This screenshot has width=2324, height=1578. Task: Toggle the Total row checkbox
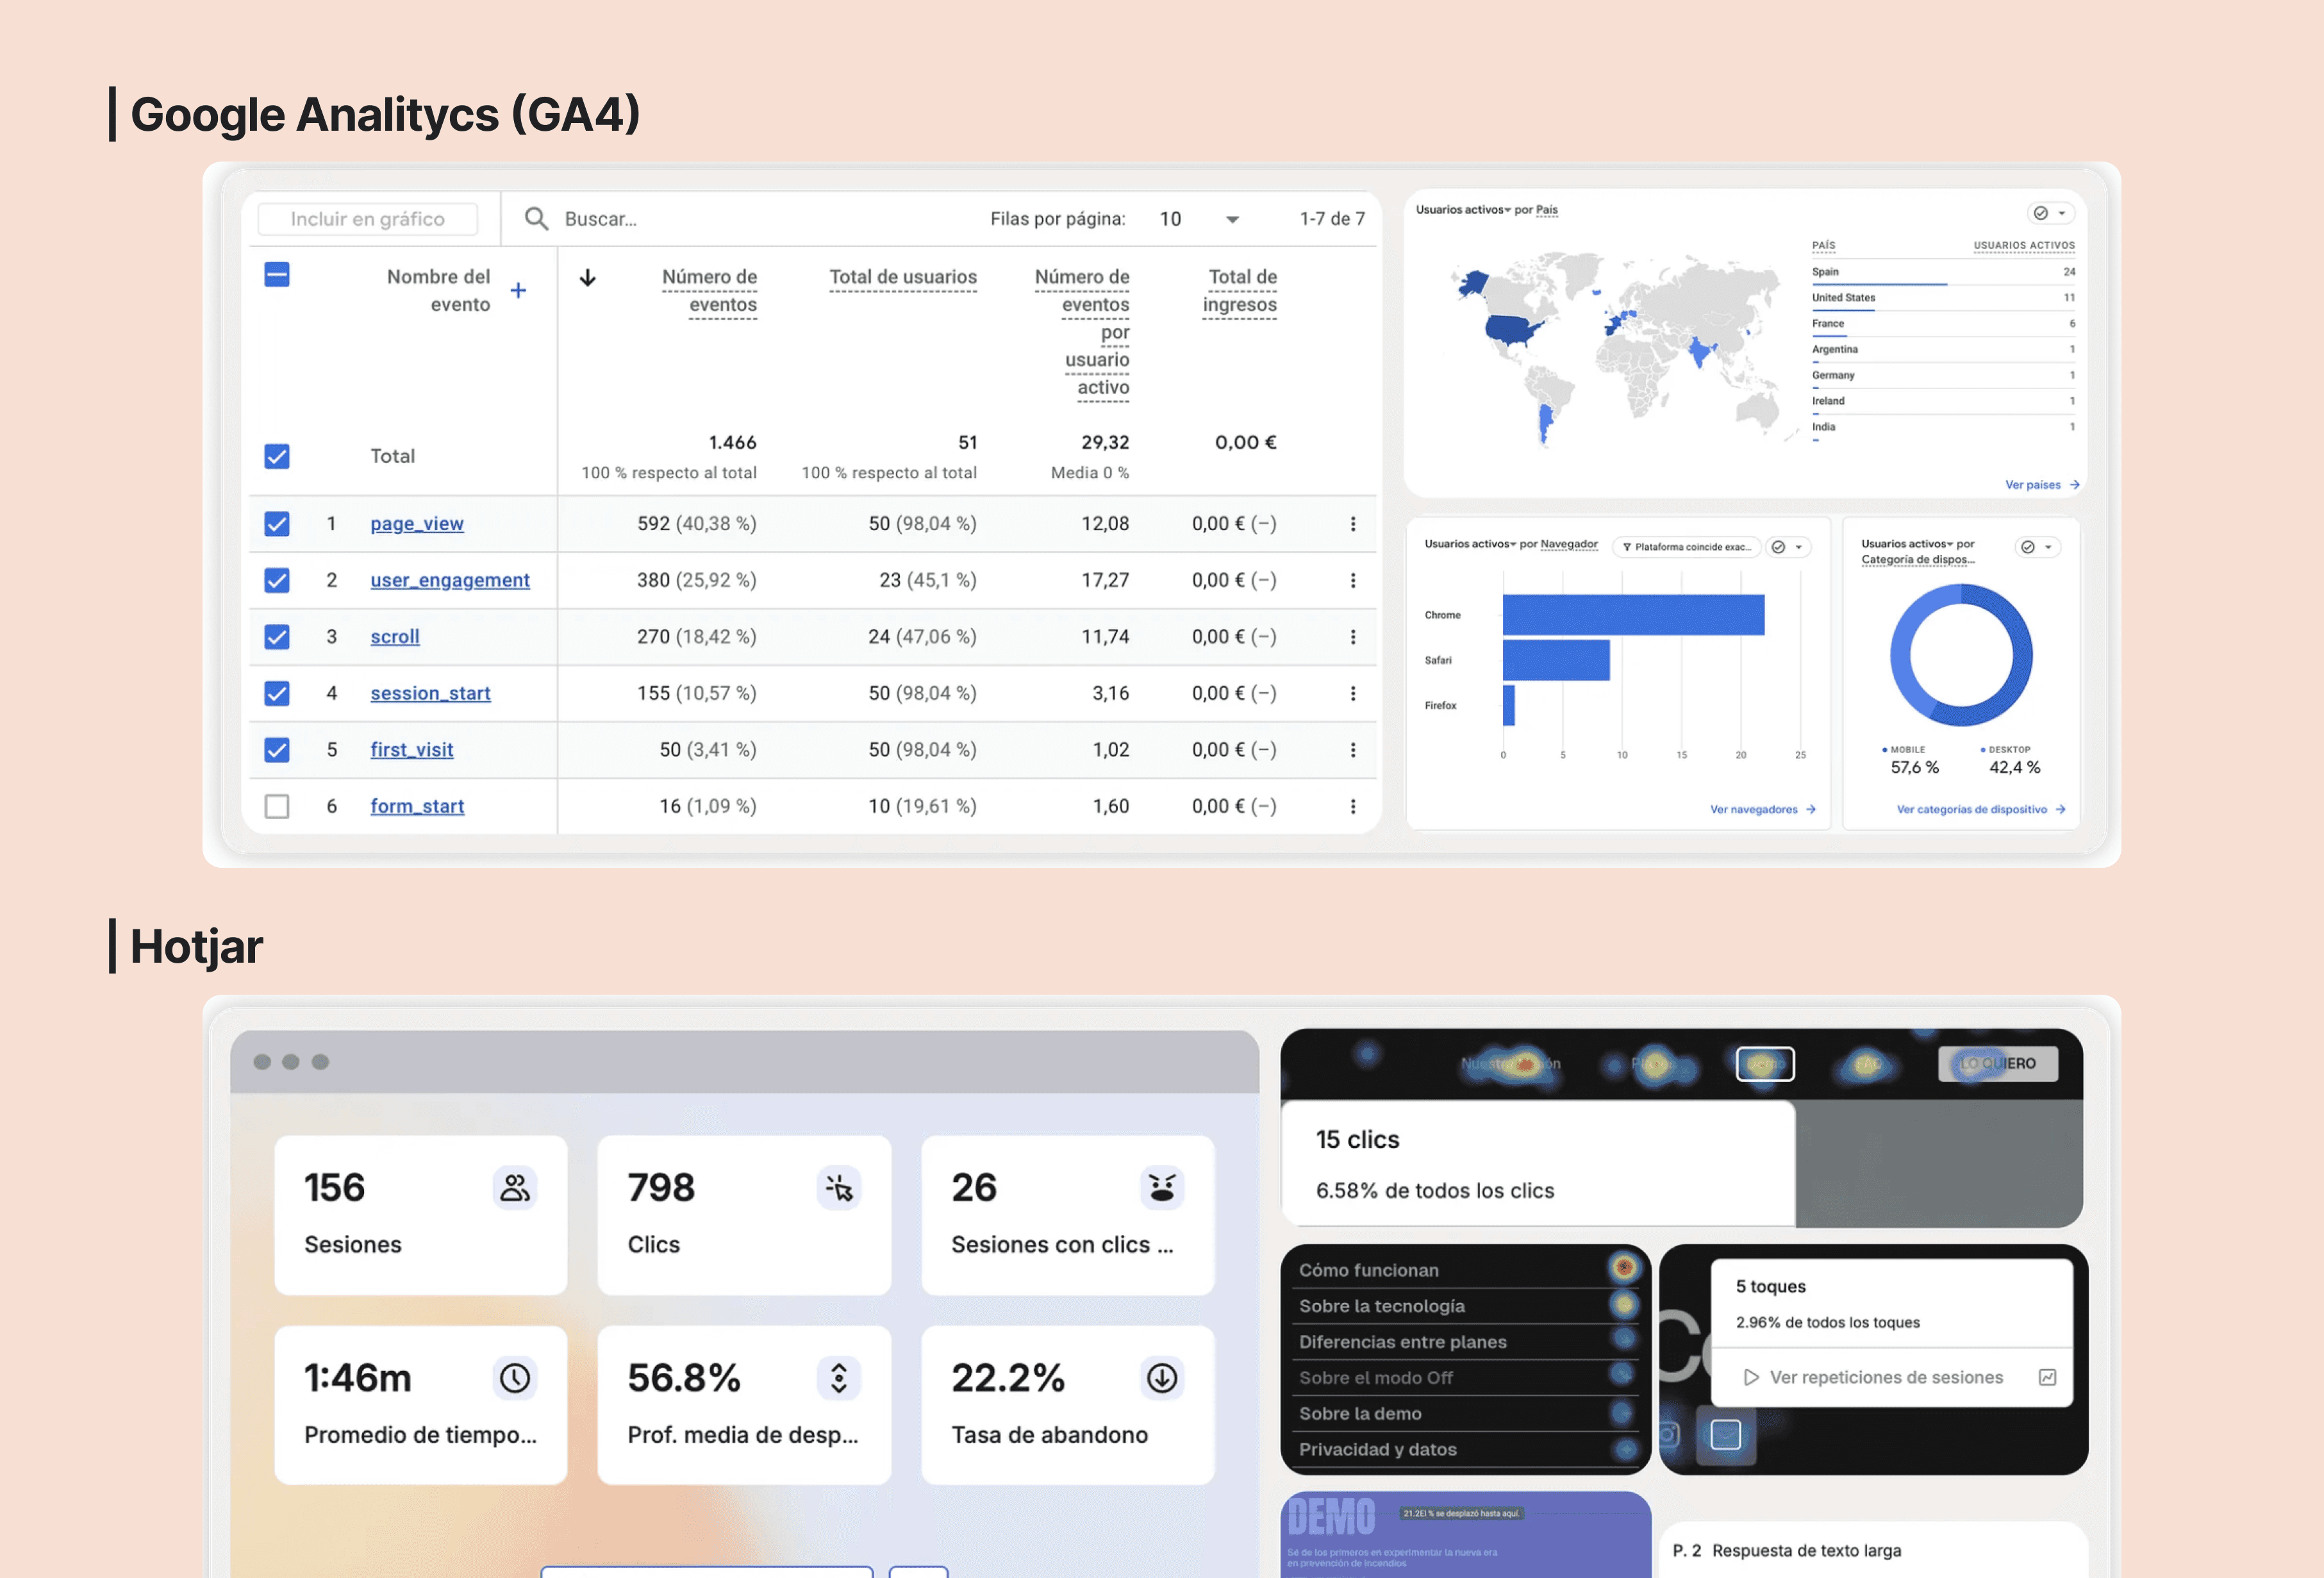(x=277, y=456)
